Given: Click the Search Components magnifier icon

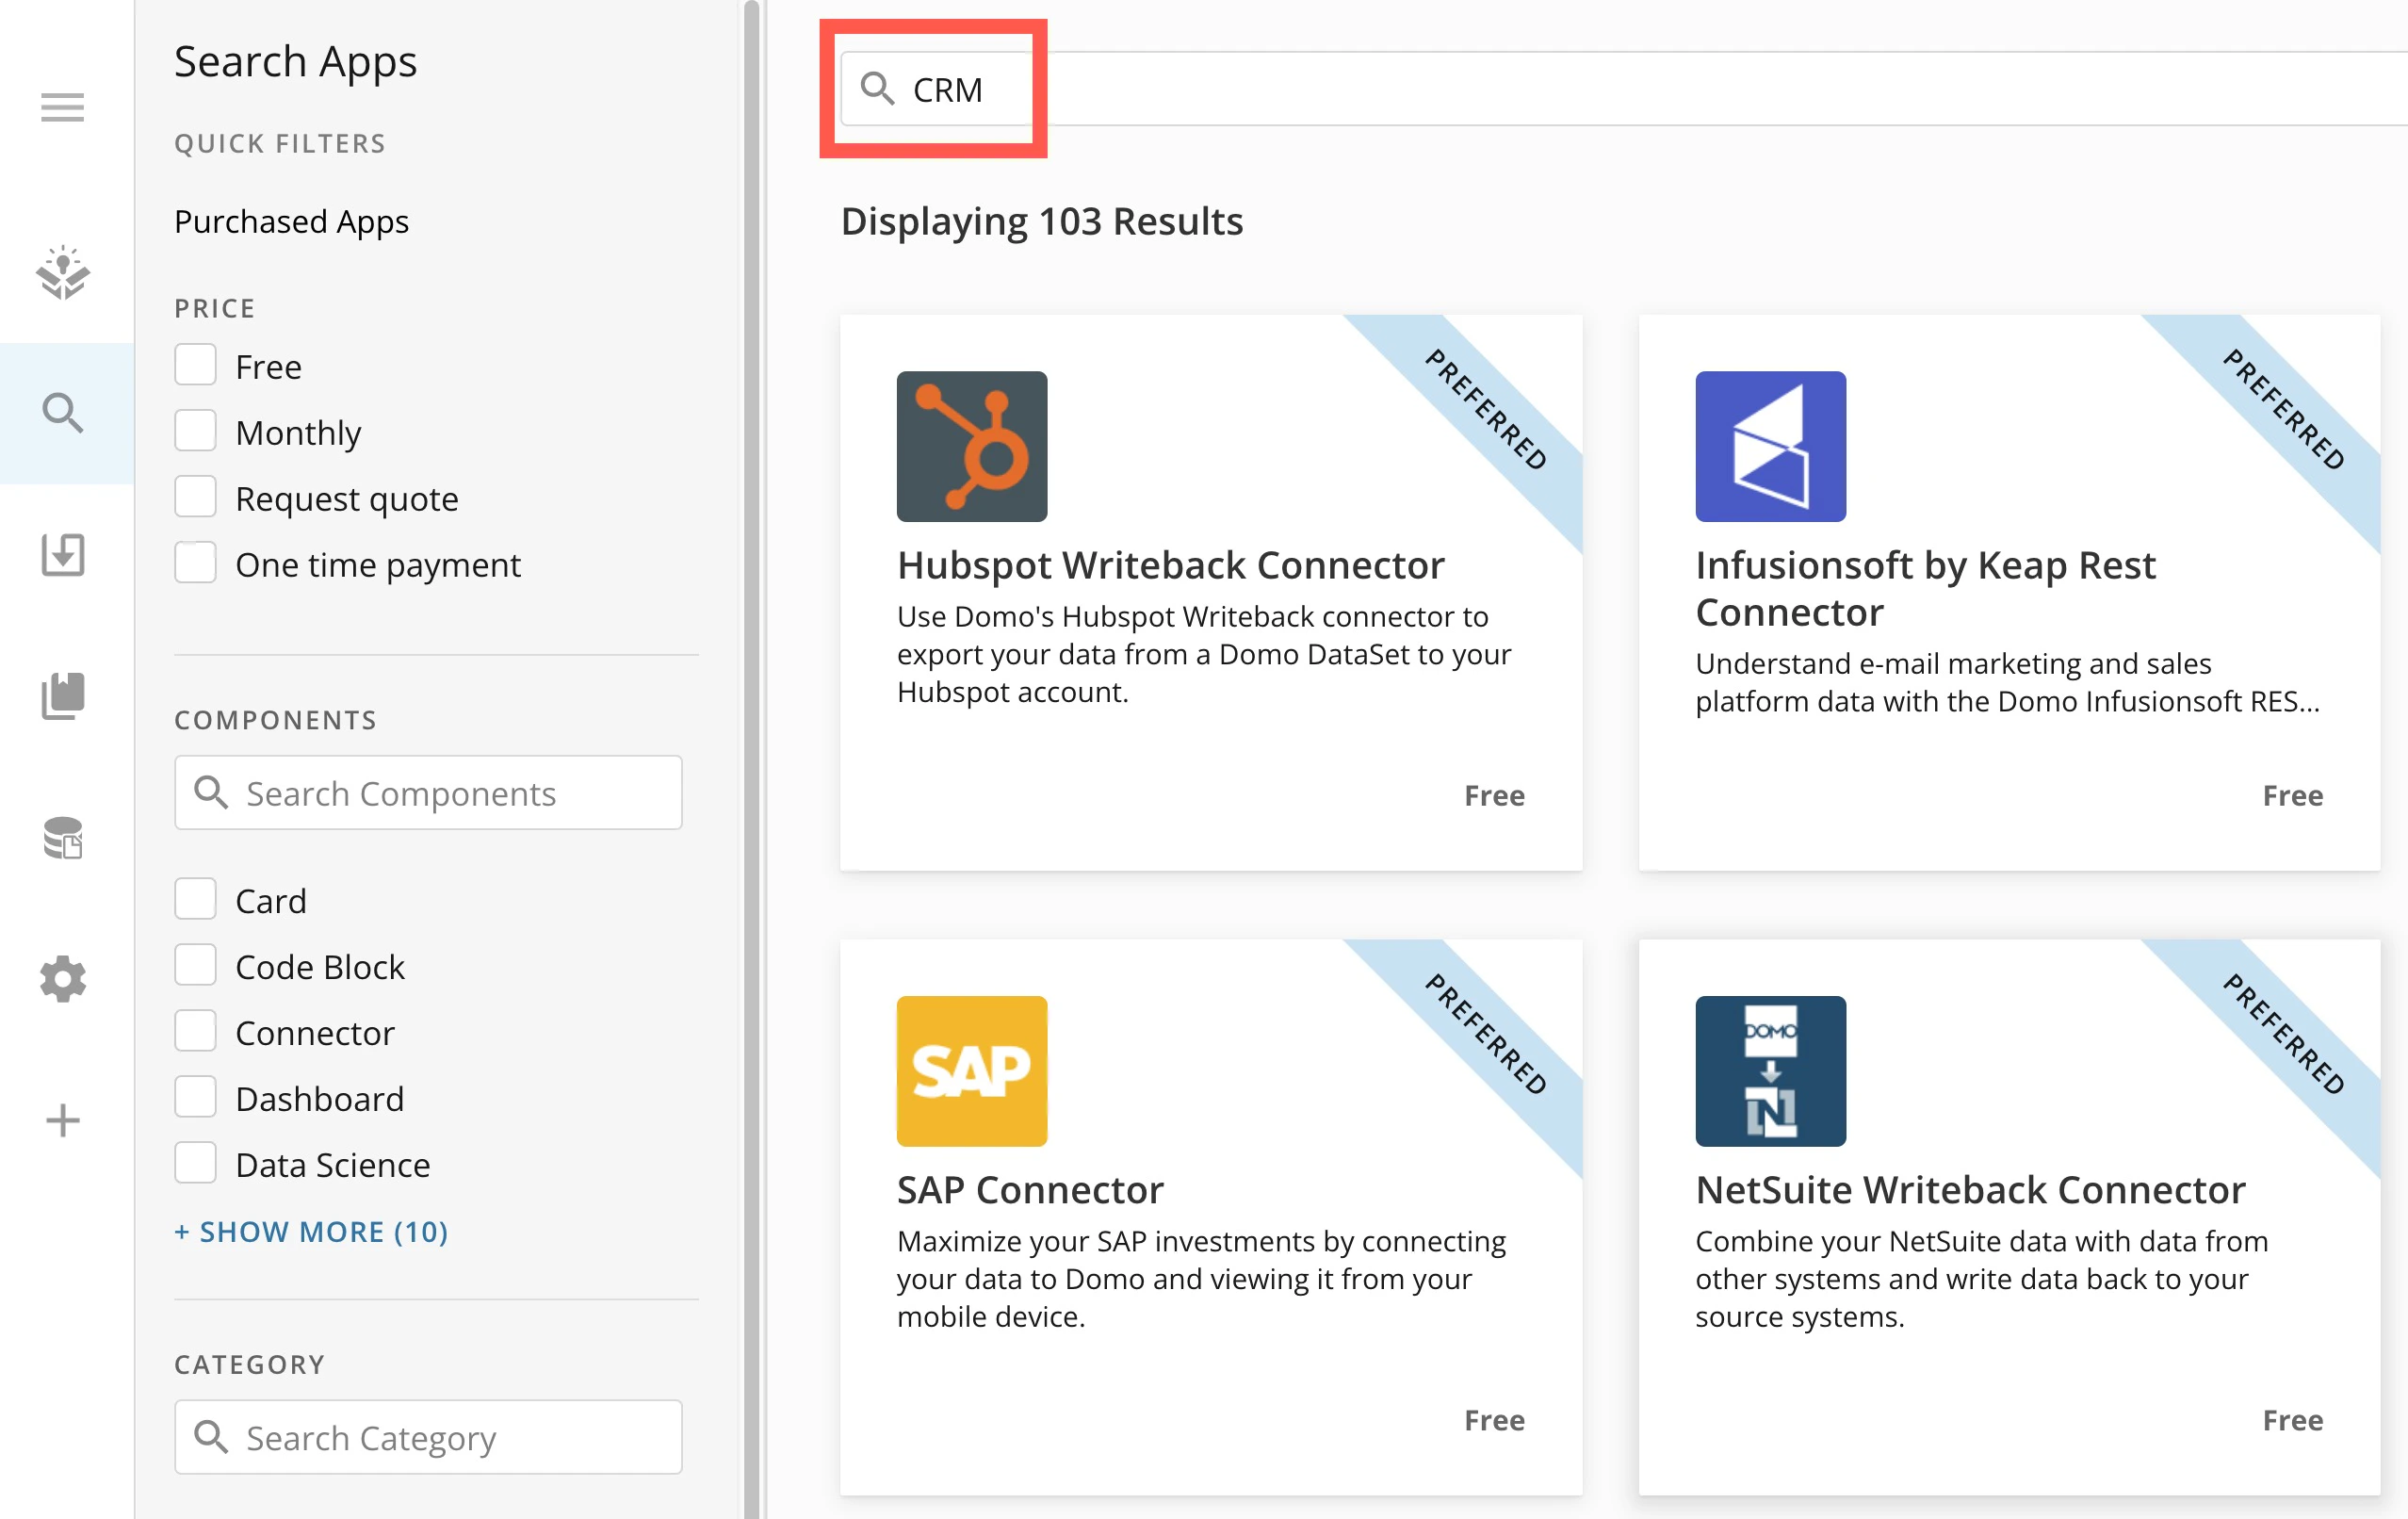Looking at the screenshot, I should pyautogui.click(x=211, y=792).
